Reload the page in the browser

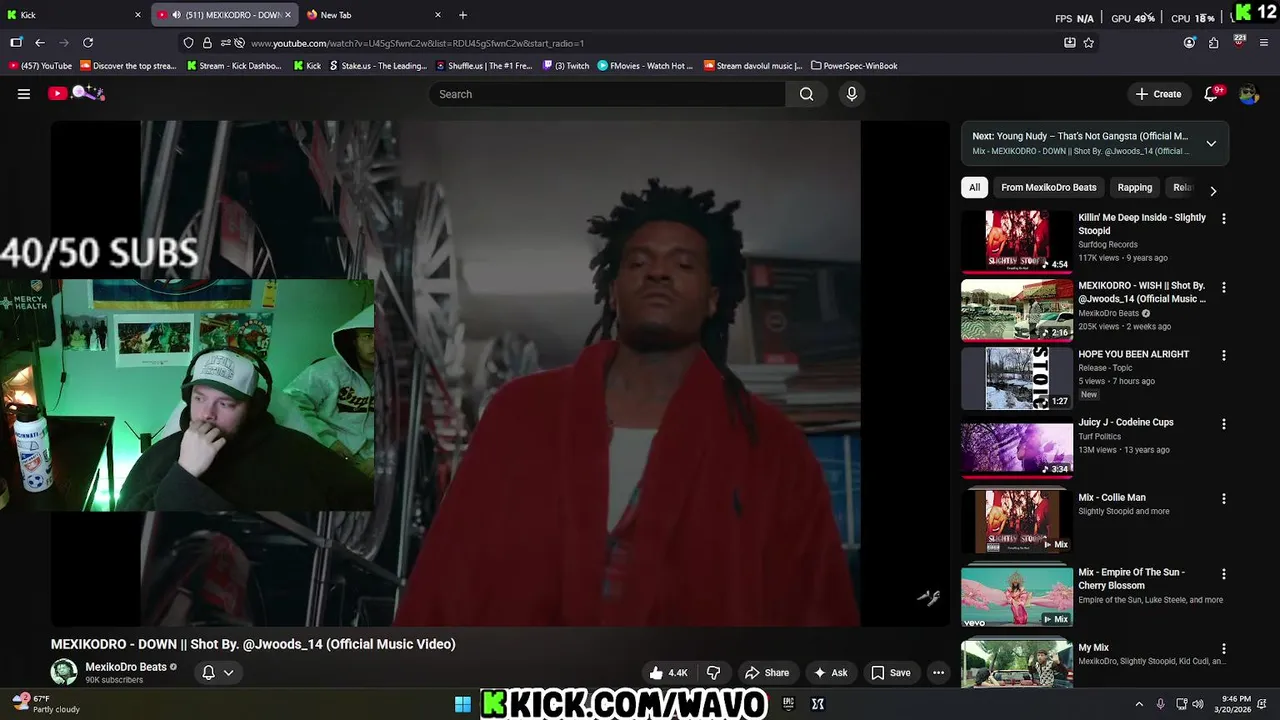coord(88,43)
